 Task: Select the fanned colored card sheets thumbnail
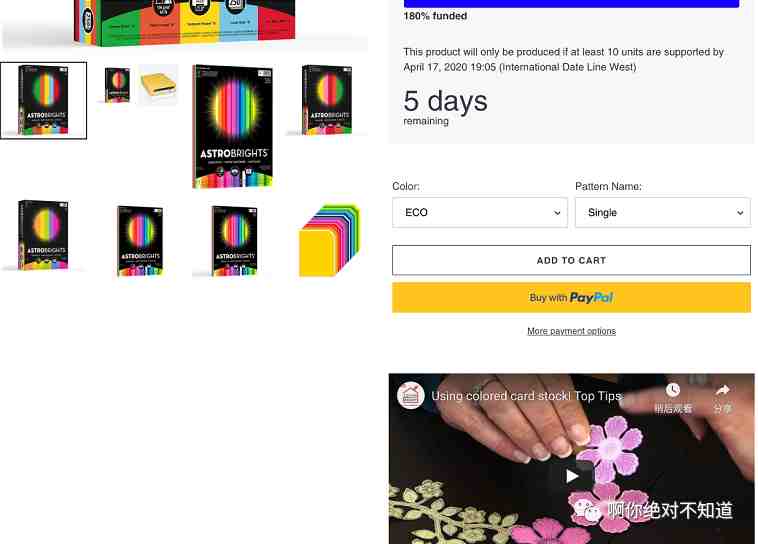[x=329, y=240]
